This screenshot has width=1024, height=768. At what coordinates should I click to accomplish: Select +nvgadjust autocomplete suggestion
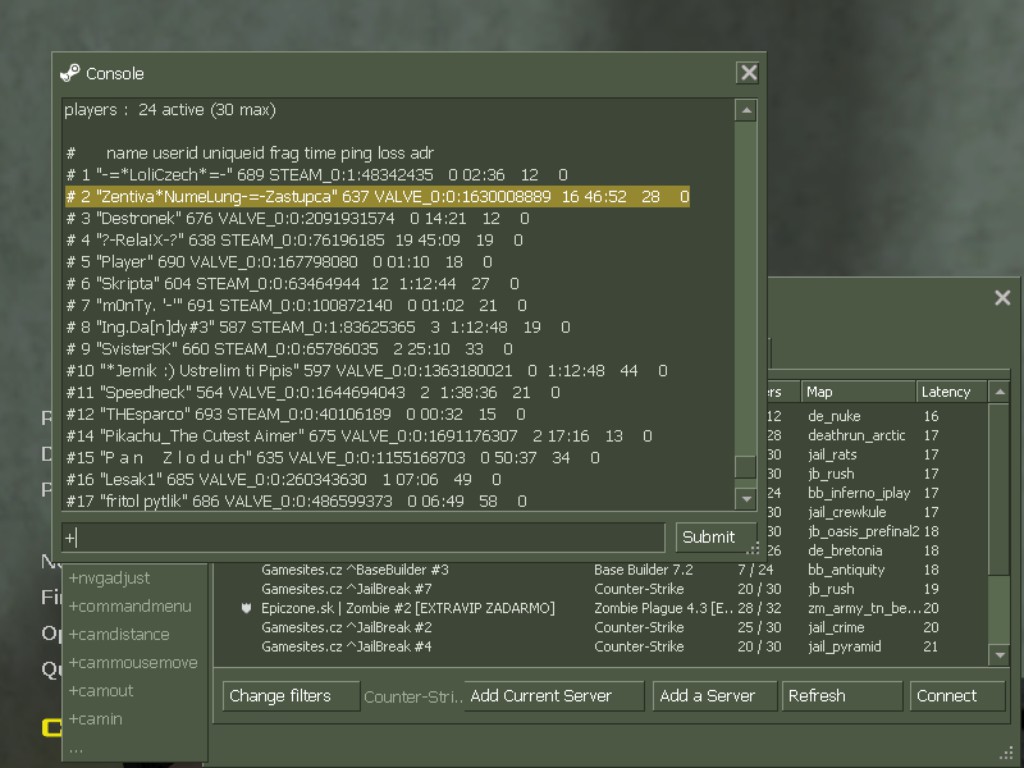click(109, 578)
